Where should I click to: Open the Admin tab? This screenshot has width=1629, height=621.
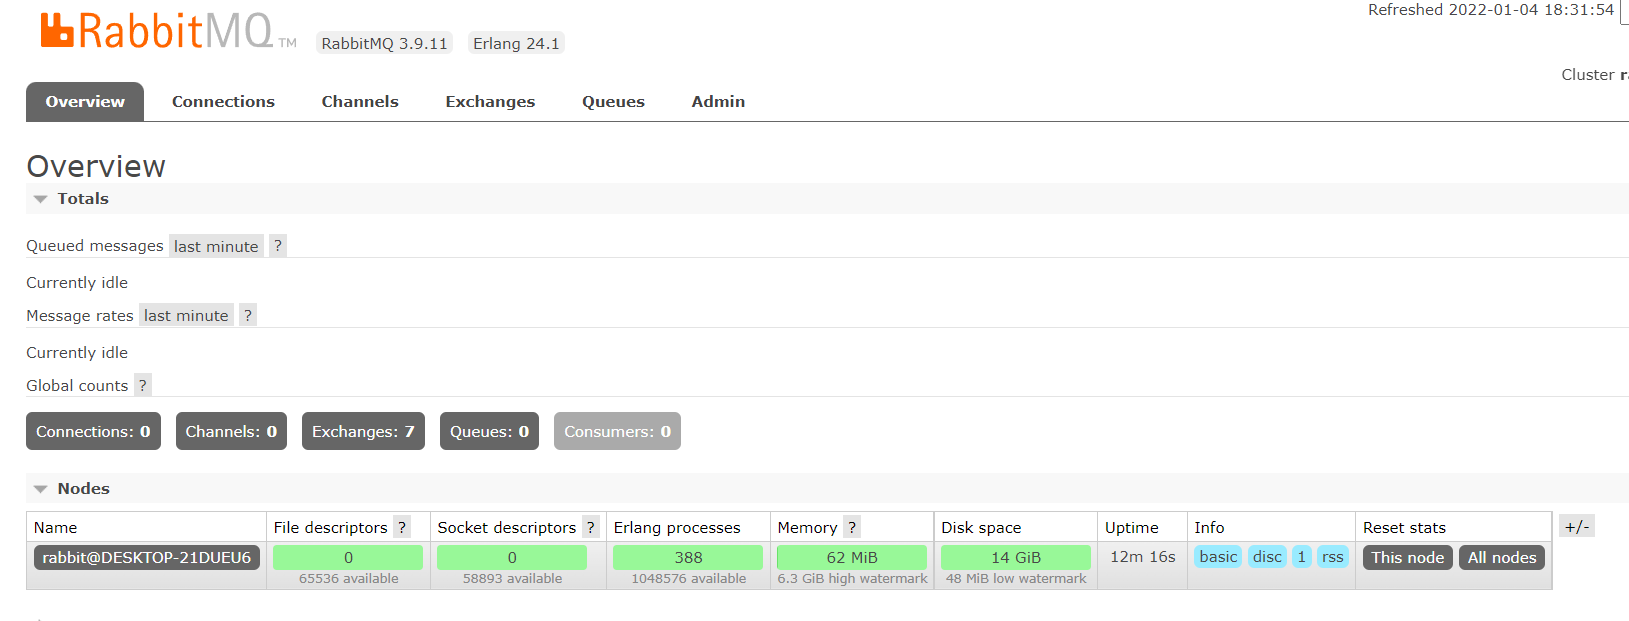pyautogui.click(x=718, y=102)
